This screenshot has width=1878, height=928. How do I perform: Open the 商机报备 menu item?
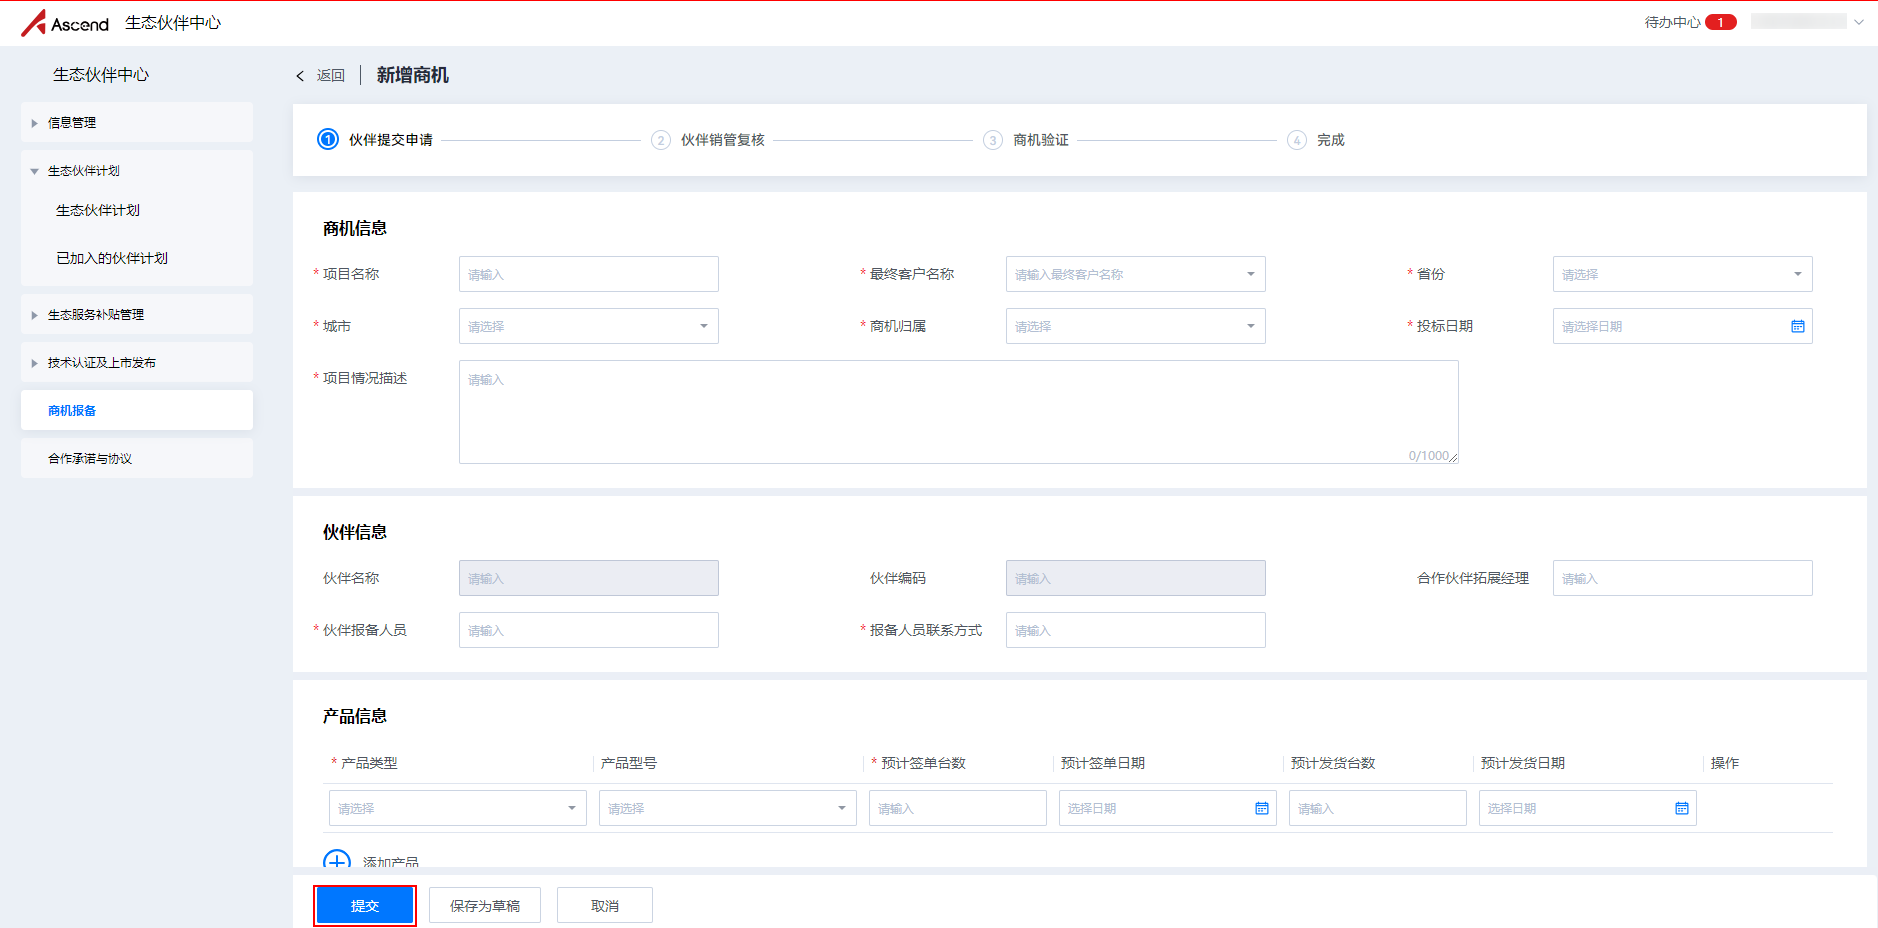coord(137,411)
